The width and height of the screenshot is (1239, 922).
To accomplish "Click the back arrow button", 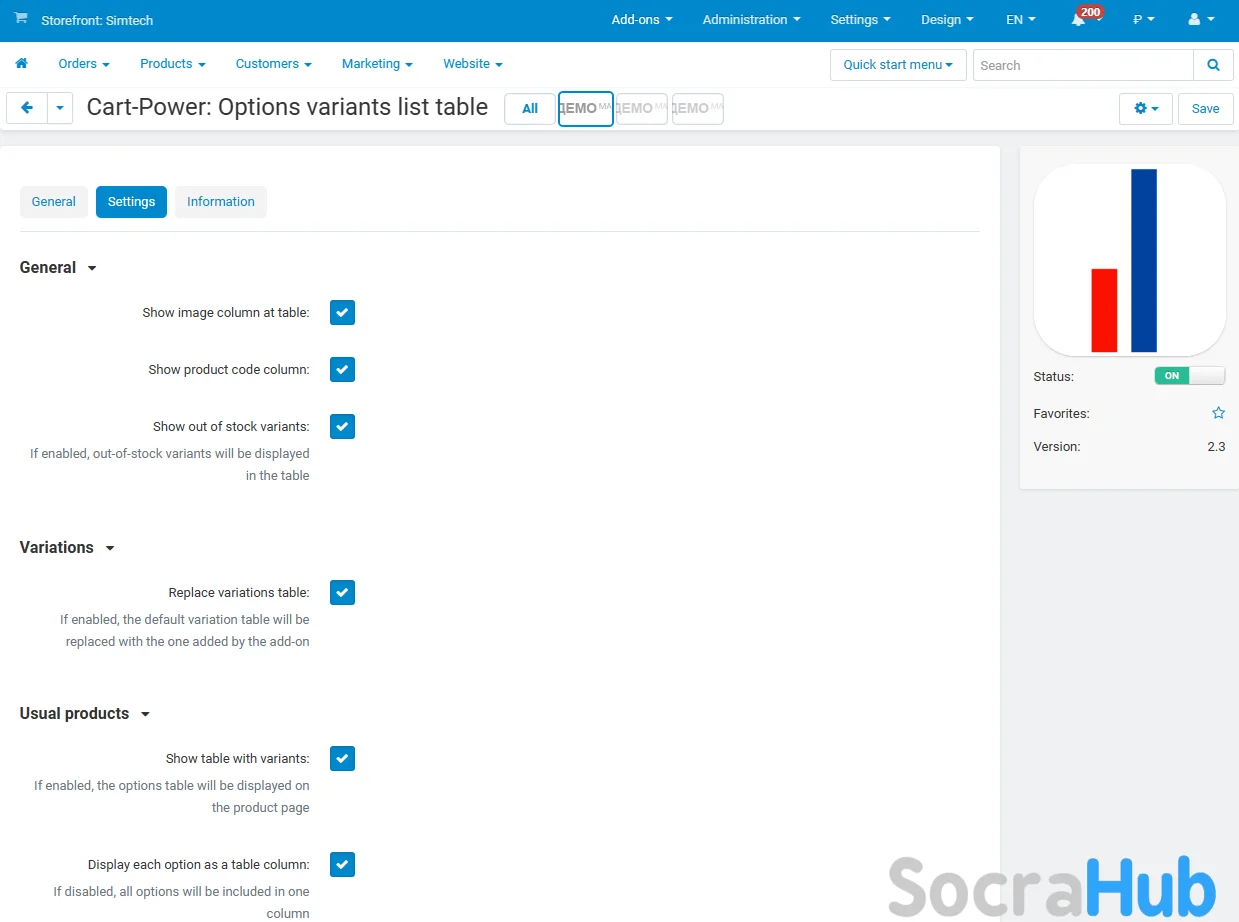I will tap(27, 108).
